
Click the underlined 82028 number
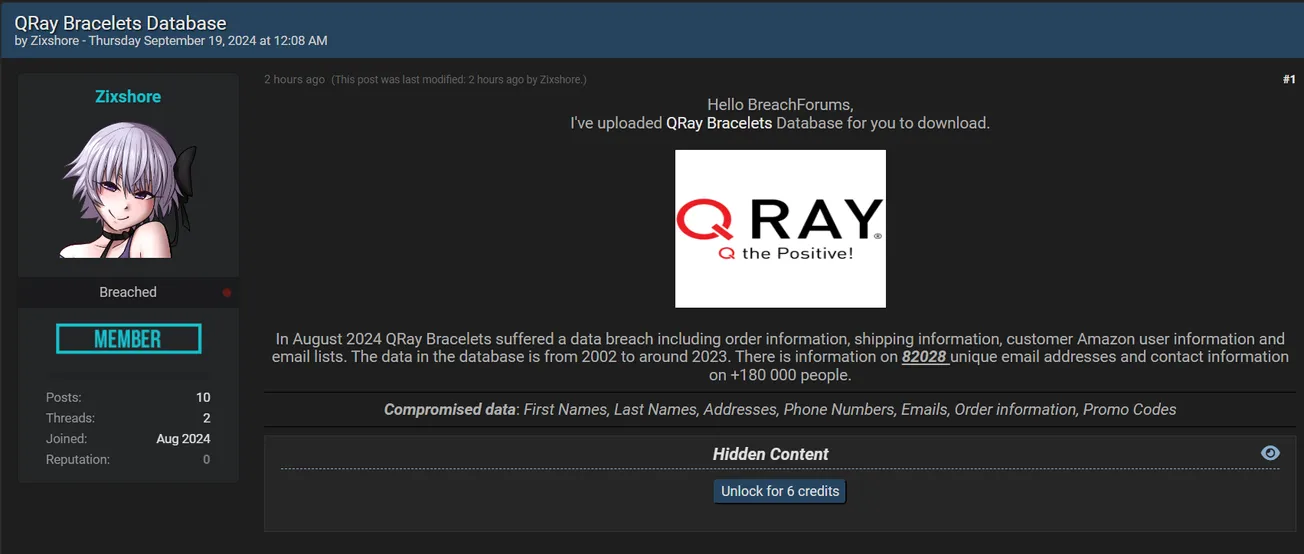tap(925, 357)
